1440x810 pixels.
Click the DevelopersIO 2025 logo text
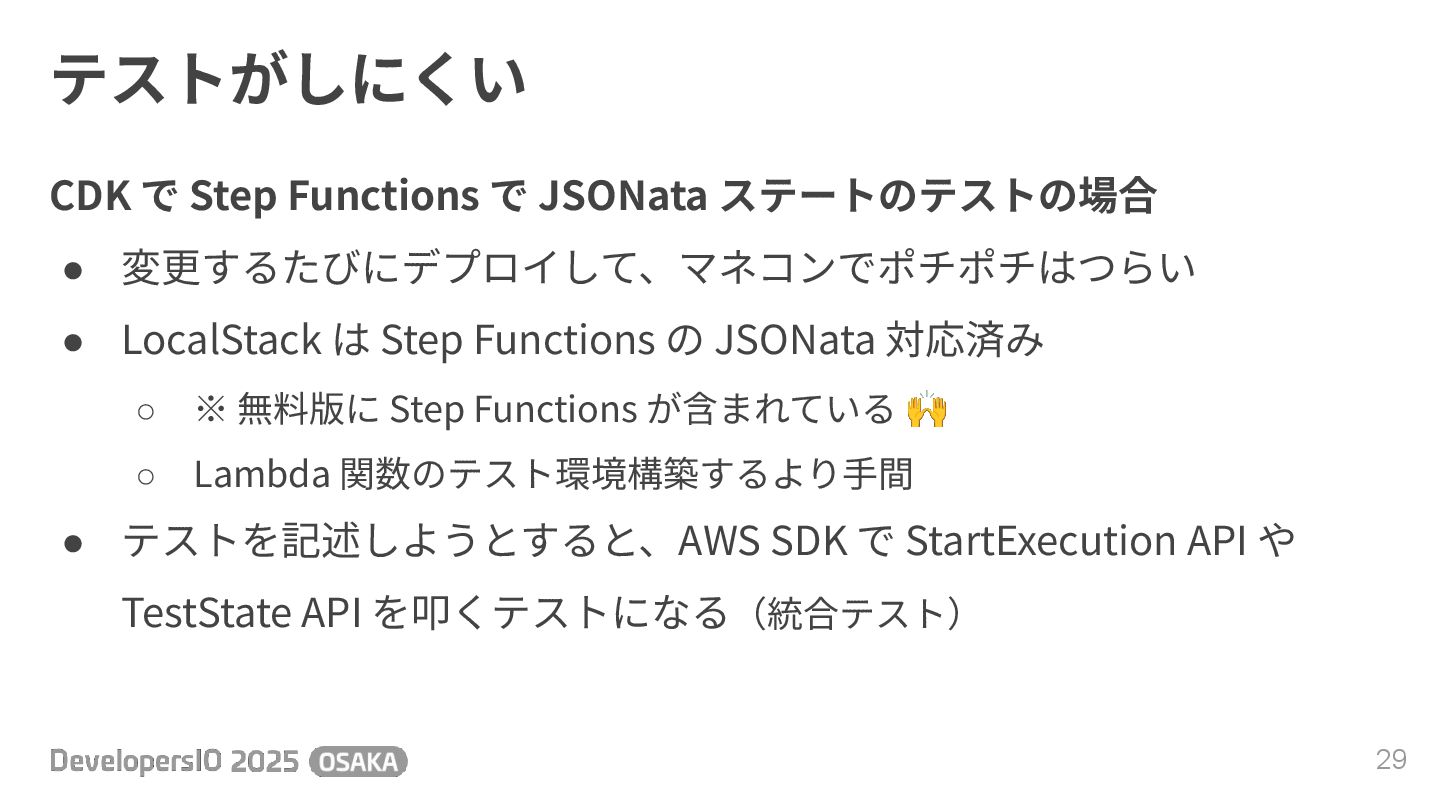click(x=174, y=762)
